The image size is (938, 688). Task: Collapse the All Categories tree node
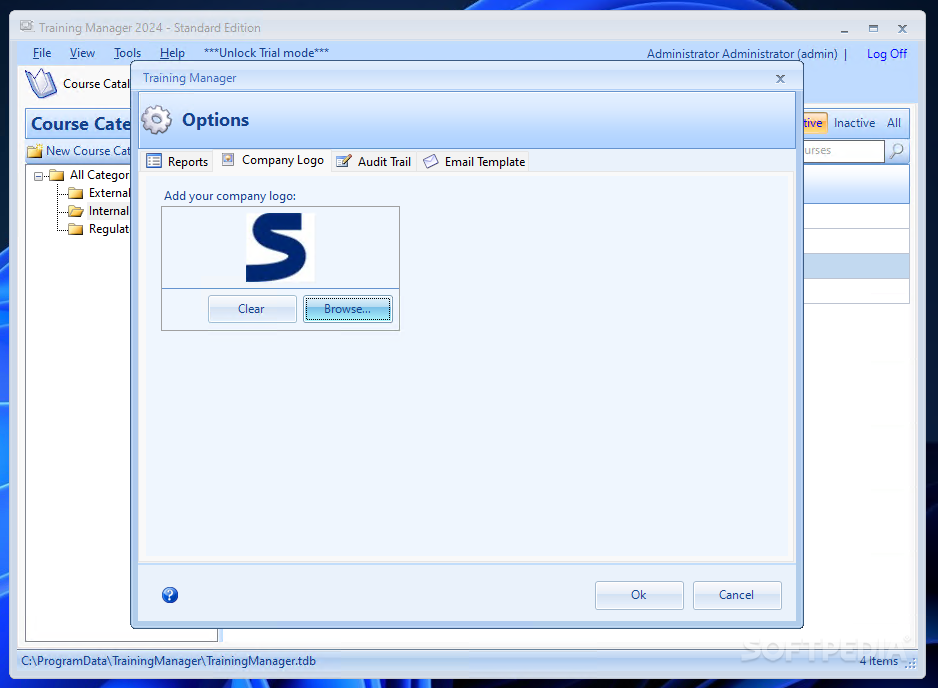38,176
